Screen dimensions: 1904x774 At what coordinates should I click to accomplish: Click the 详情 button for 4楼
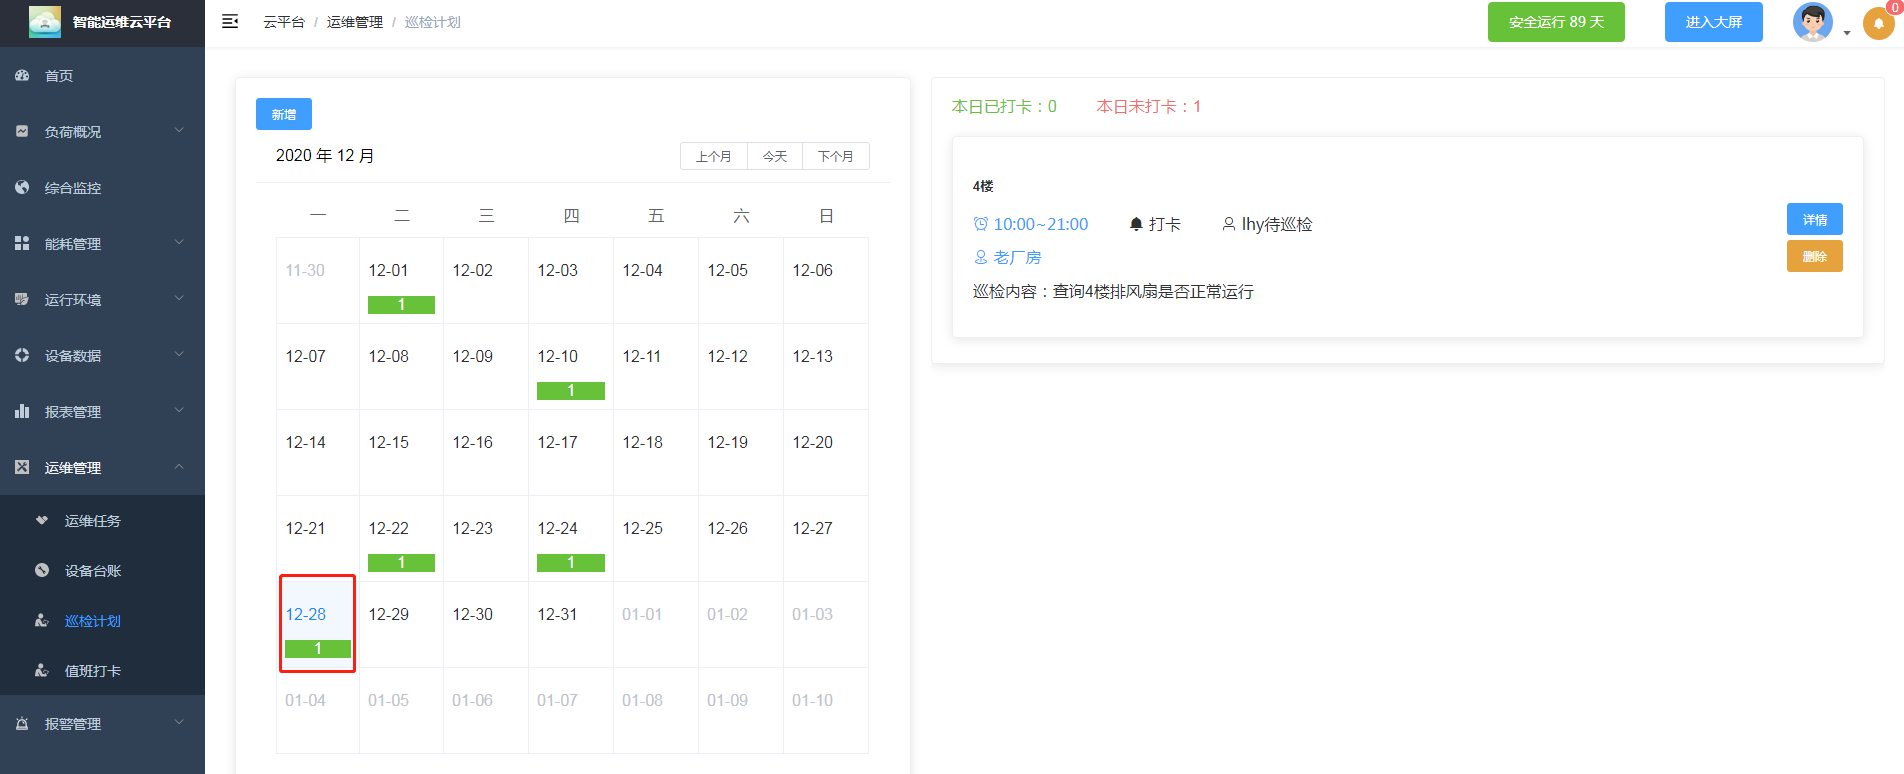point(1814,220)
